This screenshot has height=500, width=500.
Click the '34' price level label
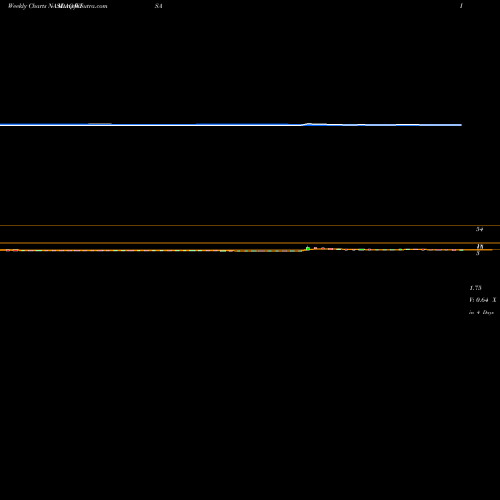(x=479, y=229)
